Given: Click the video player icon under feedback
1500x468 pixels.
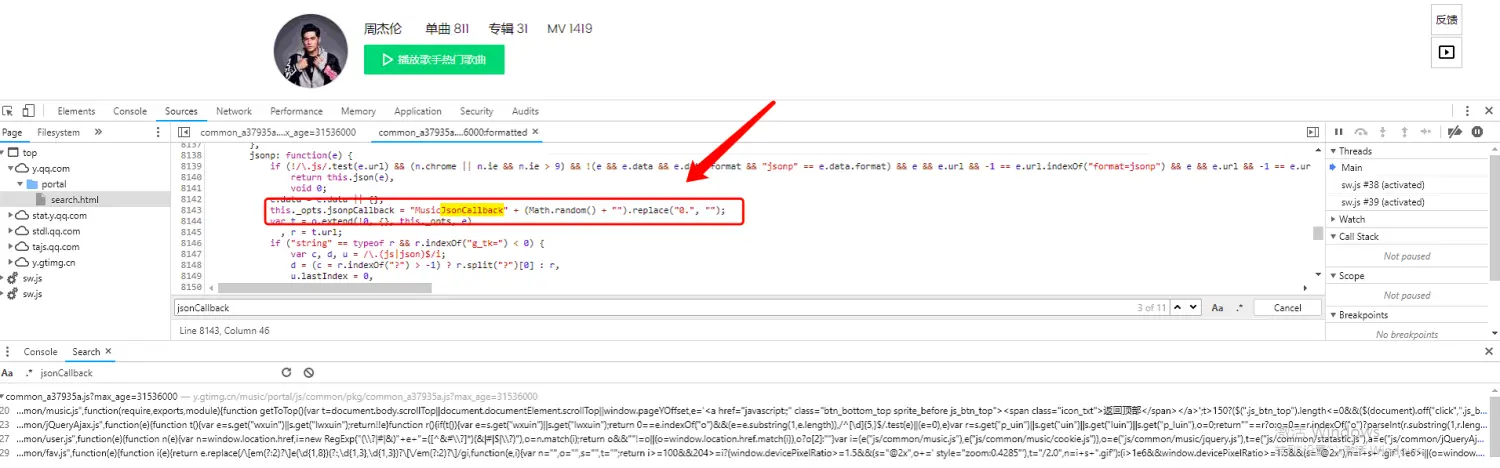Looking at the screenshot, I should coord(1446,52).
